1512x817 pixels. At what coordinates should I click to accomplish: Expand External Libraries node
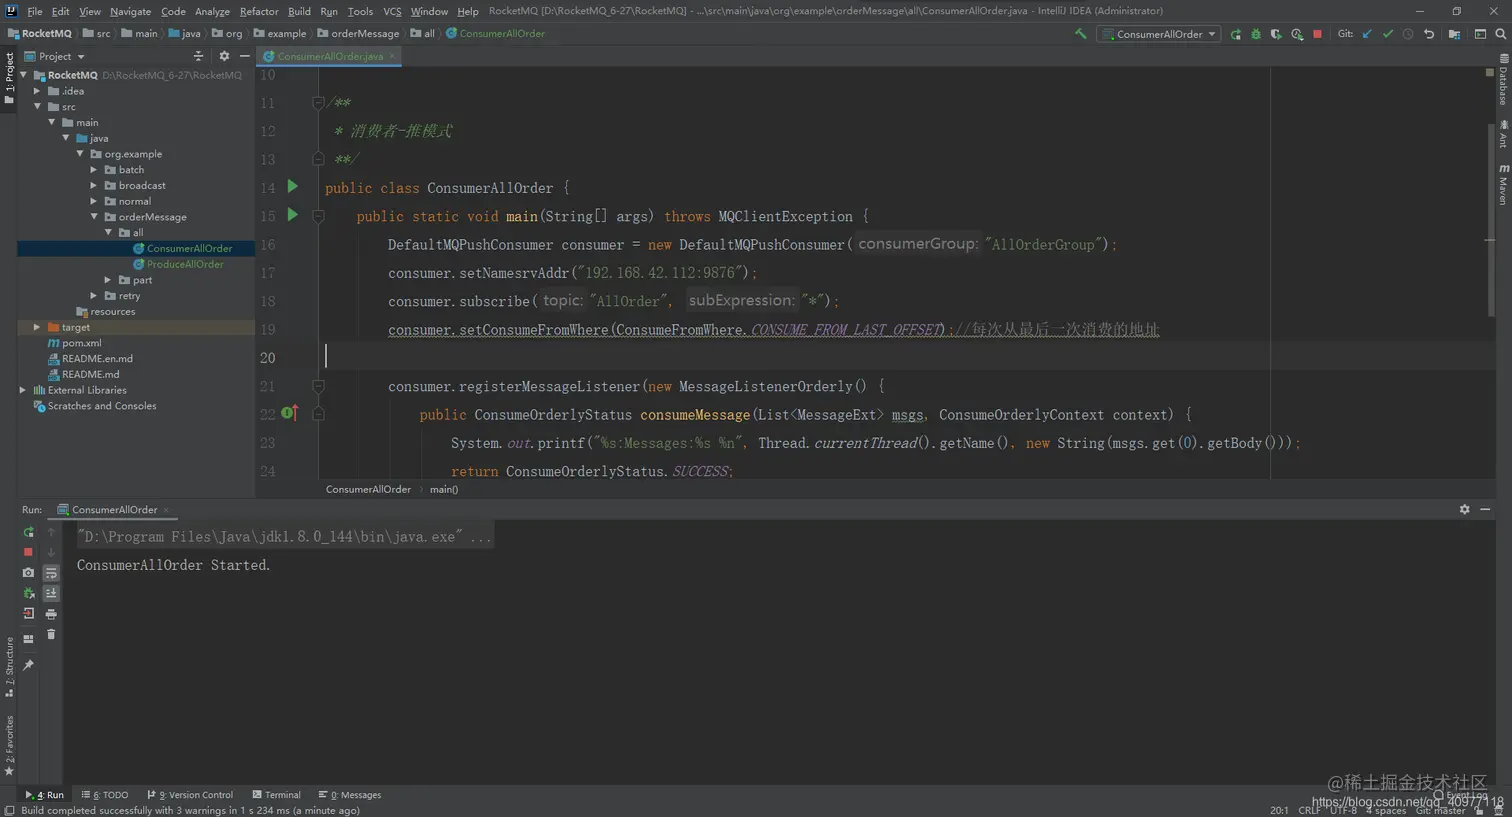click(23, 390)
